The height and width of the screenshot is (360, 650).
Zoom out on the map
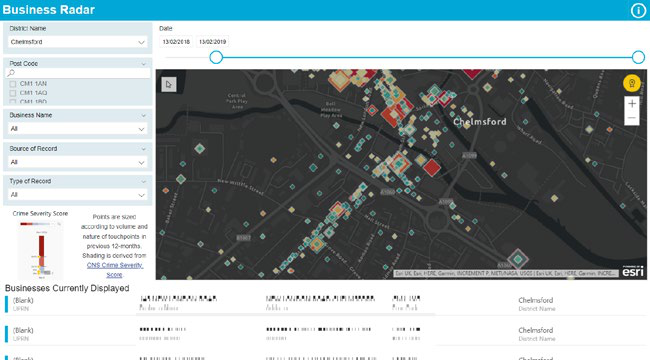click(x=632, y=118)
